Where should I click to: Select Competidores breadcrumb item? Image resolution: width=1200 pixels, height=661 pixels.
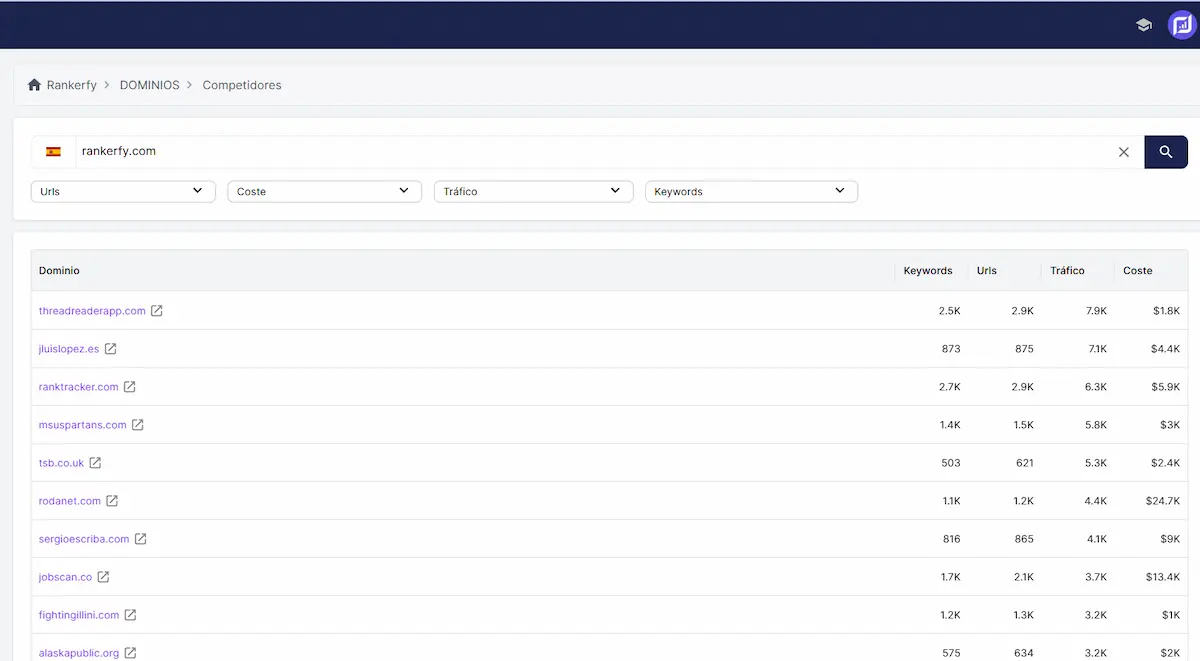point(242,85)
